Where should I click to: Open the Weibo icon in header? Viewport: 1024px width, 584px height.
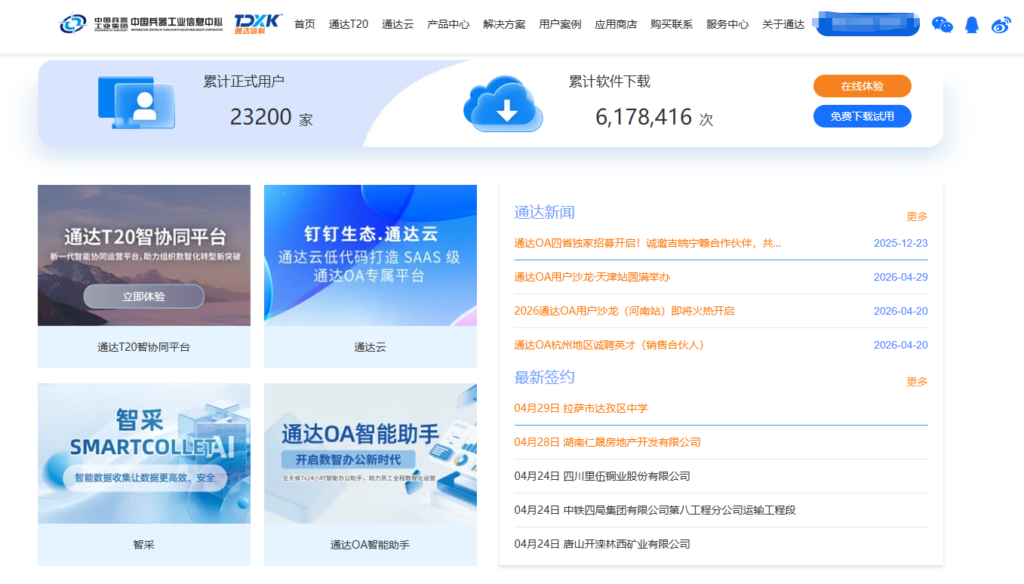(x=1001, y=25)
